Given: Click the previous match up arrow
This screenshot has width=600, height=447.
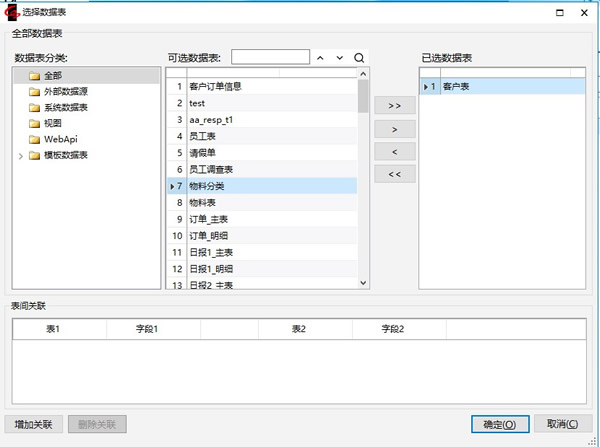Looking at the screenshot, I should (321, 58).
